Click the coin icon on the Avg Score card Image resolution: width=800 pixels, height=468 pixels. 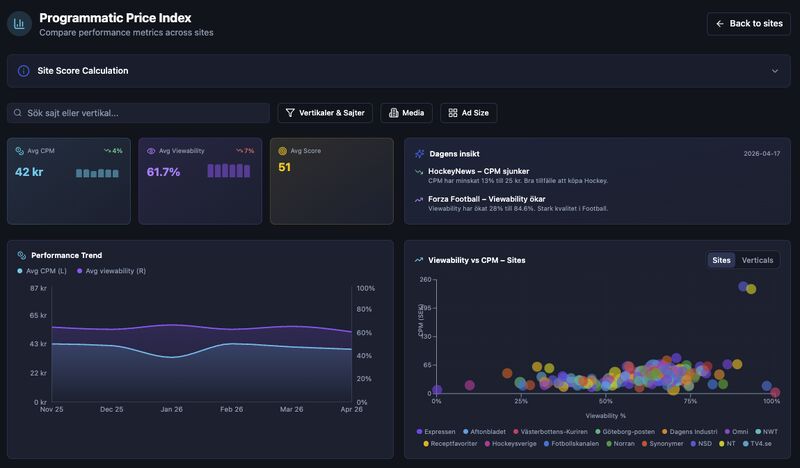click(282, 151)
